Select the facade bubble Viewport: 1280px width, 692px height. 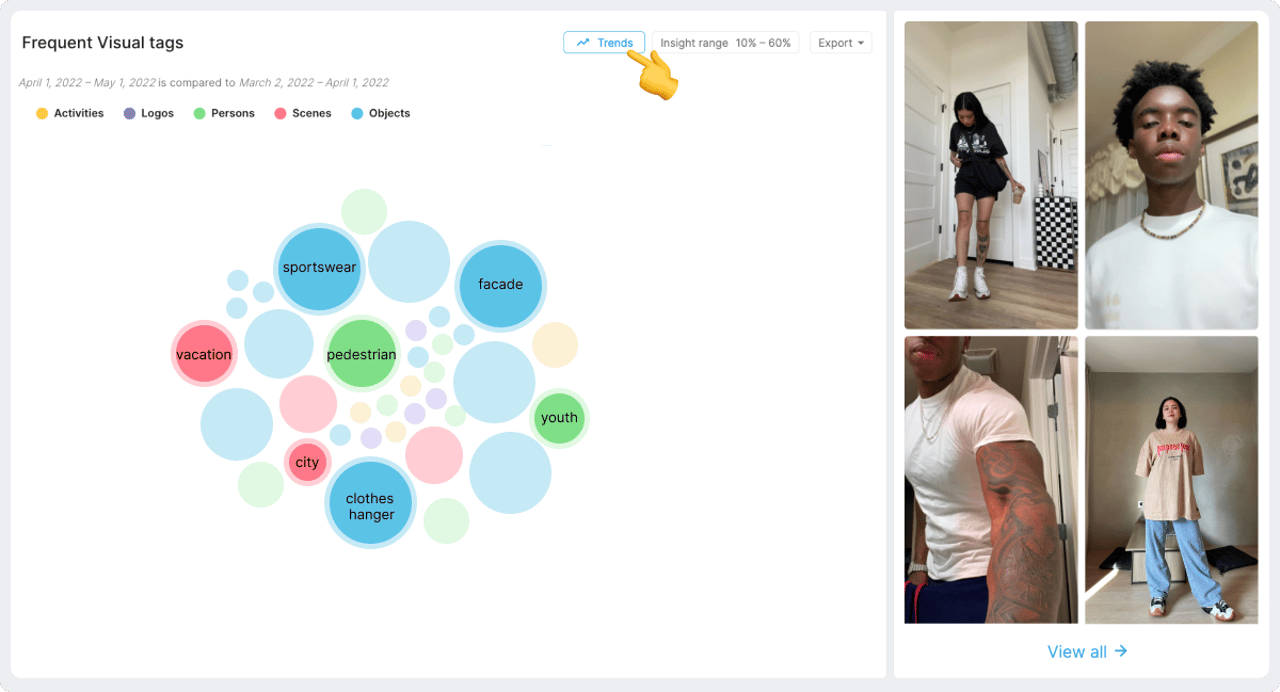click(500, 285)
